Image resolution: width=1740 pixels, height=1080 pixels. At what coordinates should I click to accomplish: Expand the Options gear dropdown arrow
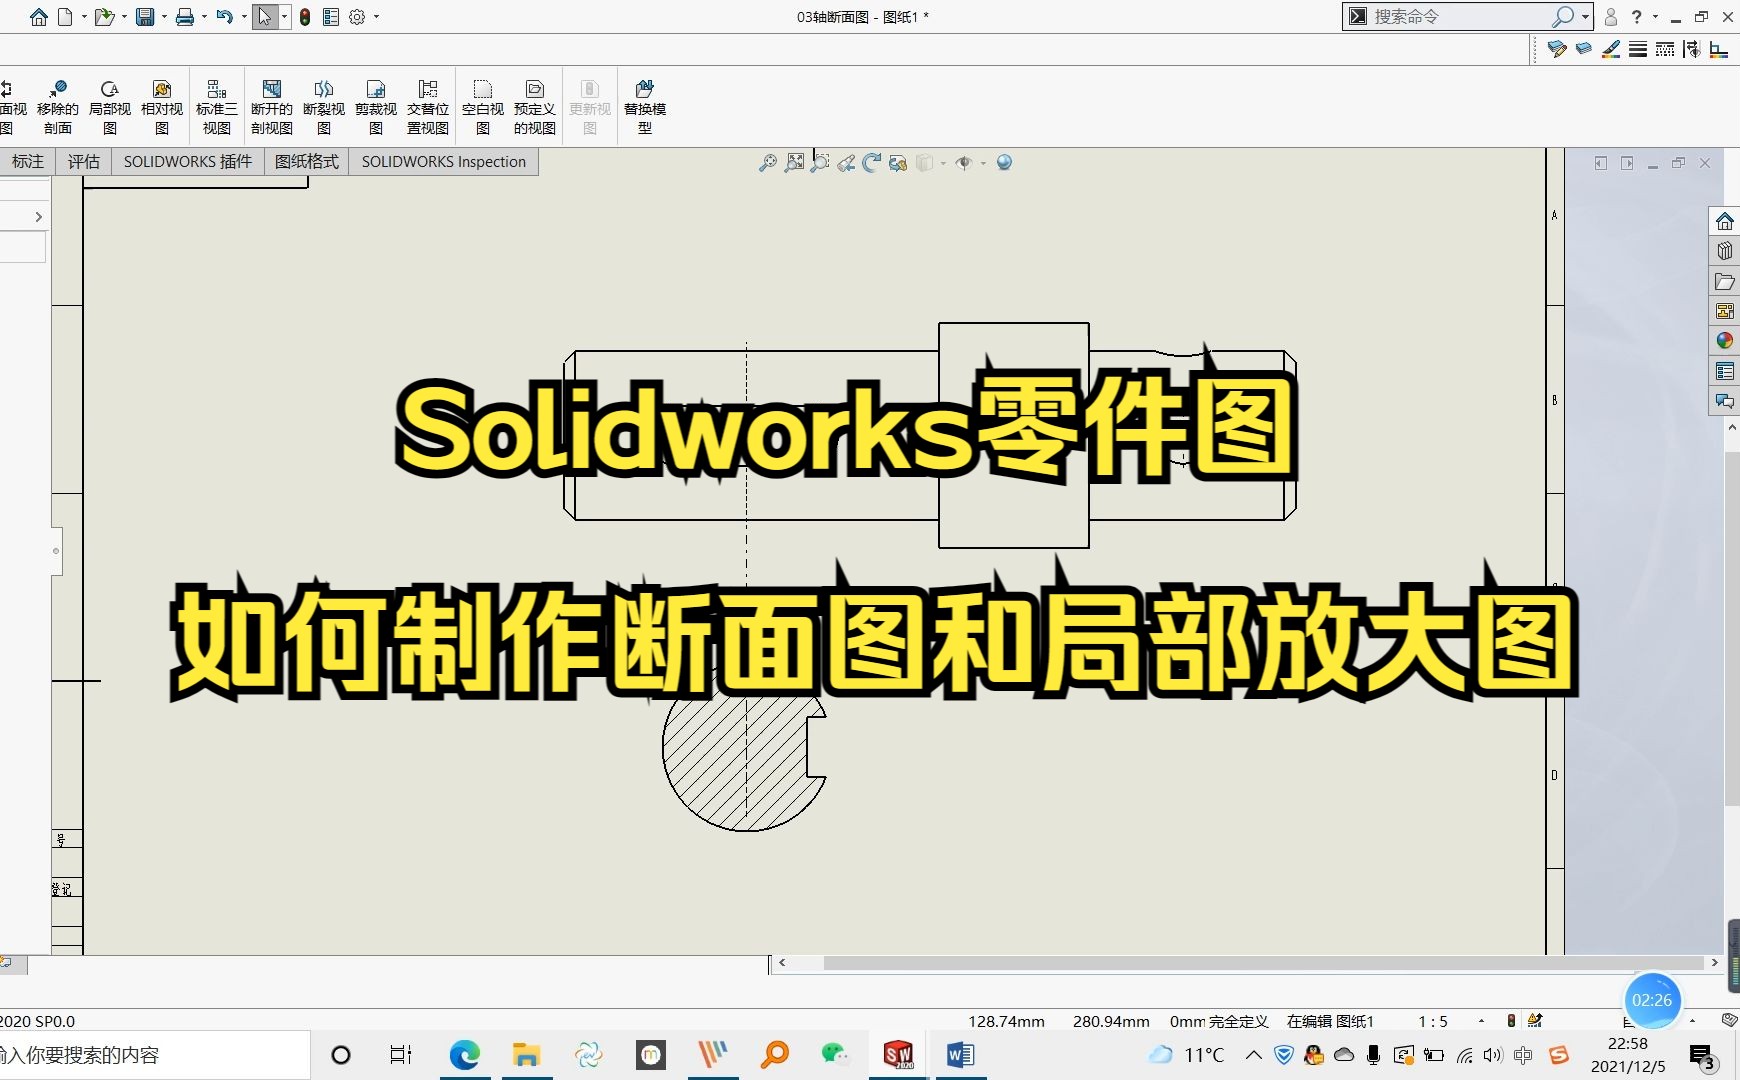click(376, 17)
